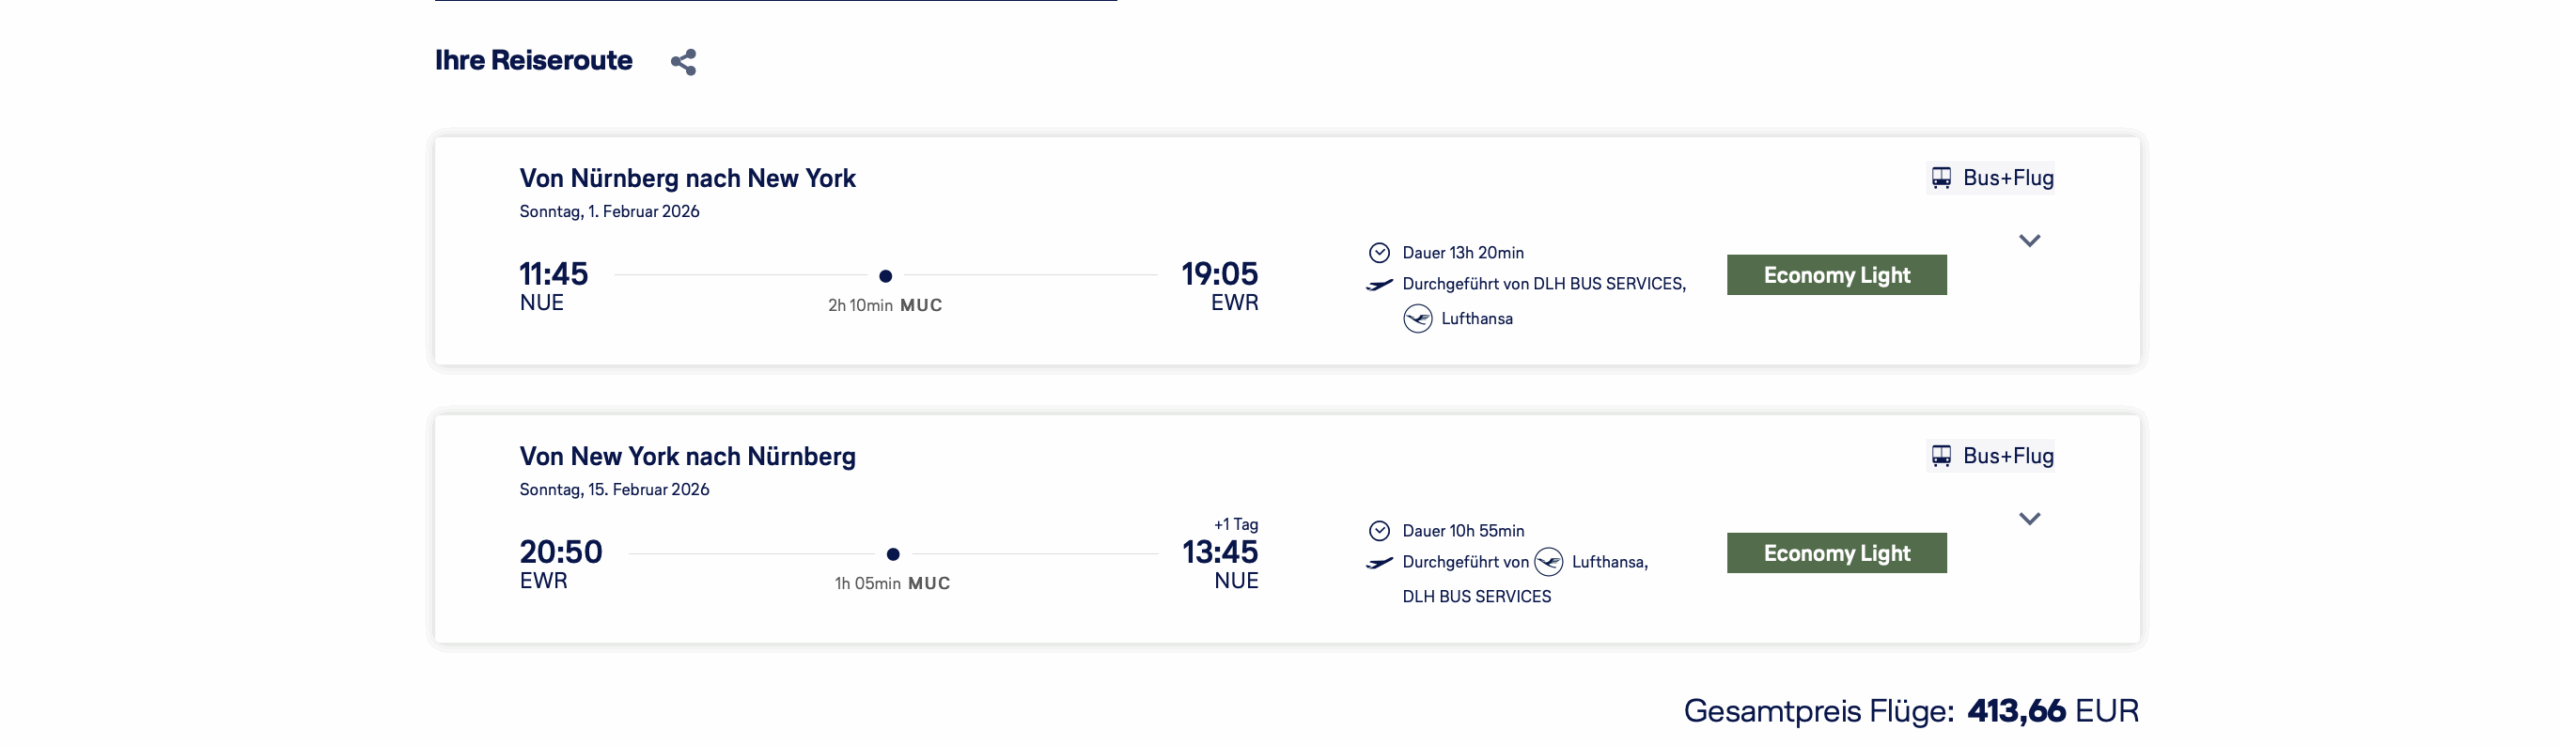Click the Von New York nach Nürnberg heading
2560x746 pixels.
pyautogui.click(x=687, y=456)
